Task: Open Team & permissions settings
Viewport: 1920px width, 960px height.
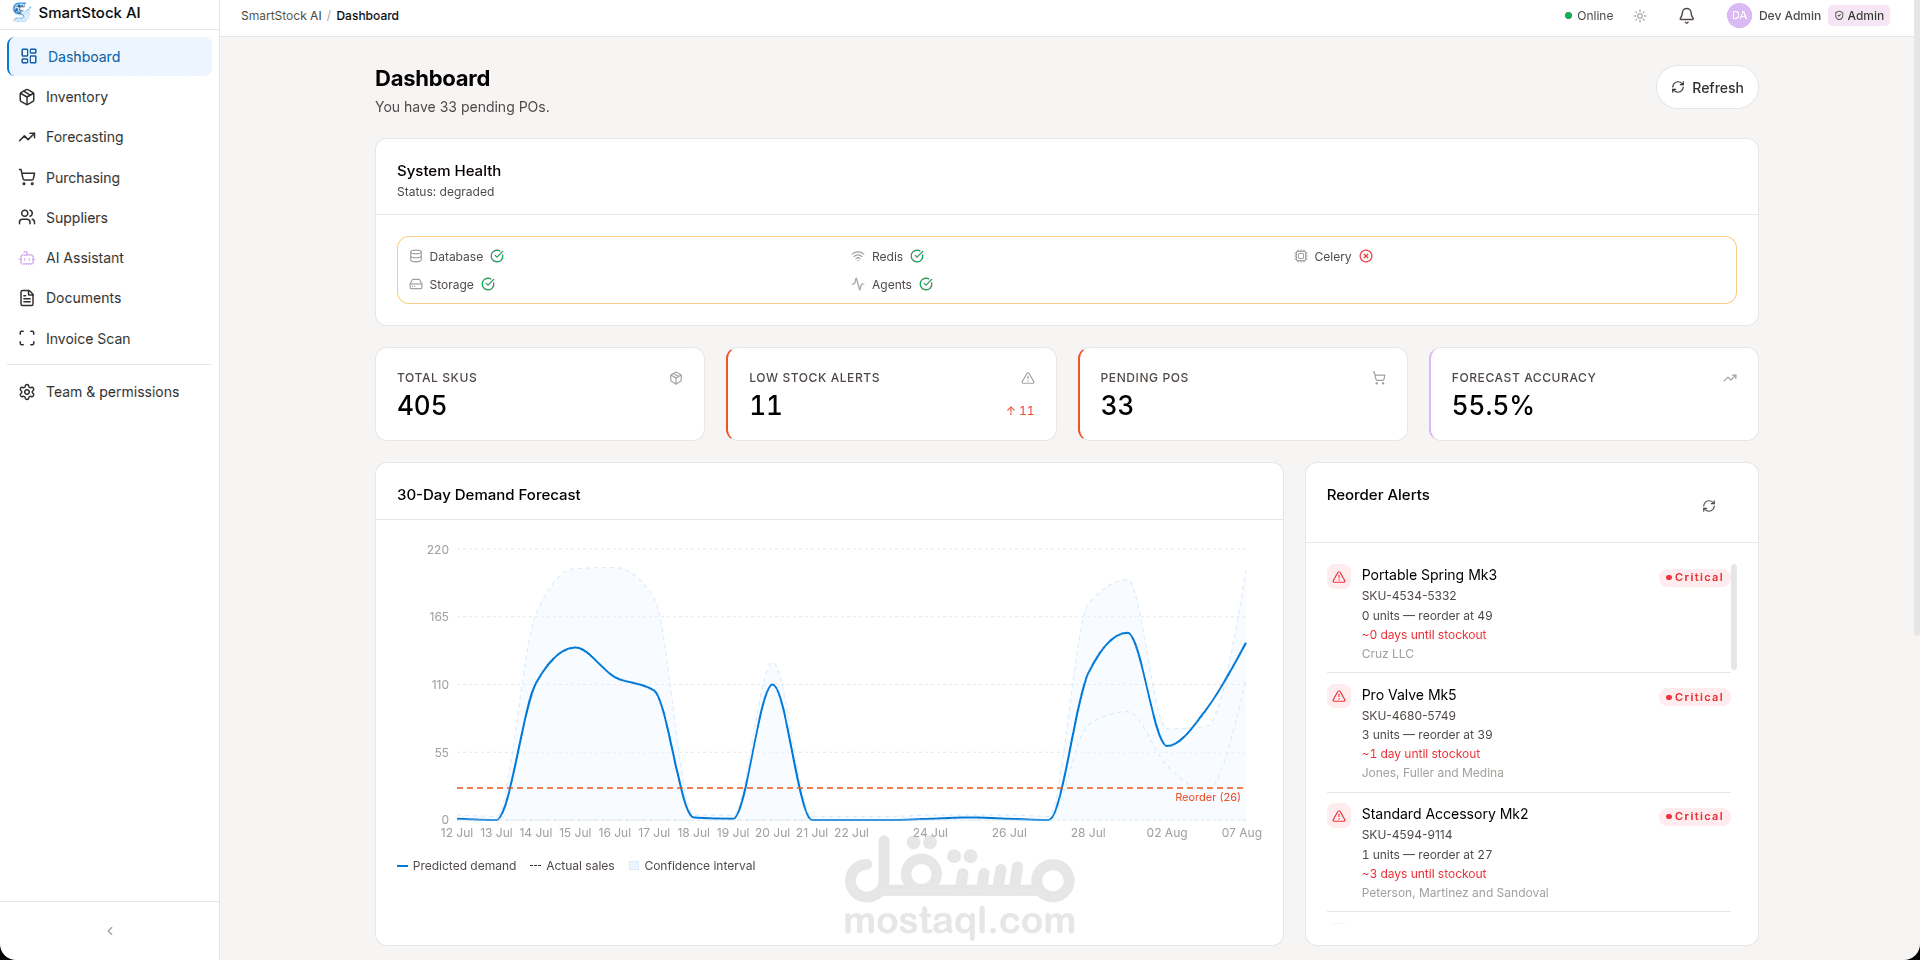Action: tap(110, 392)
